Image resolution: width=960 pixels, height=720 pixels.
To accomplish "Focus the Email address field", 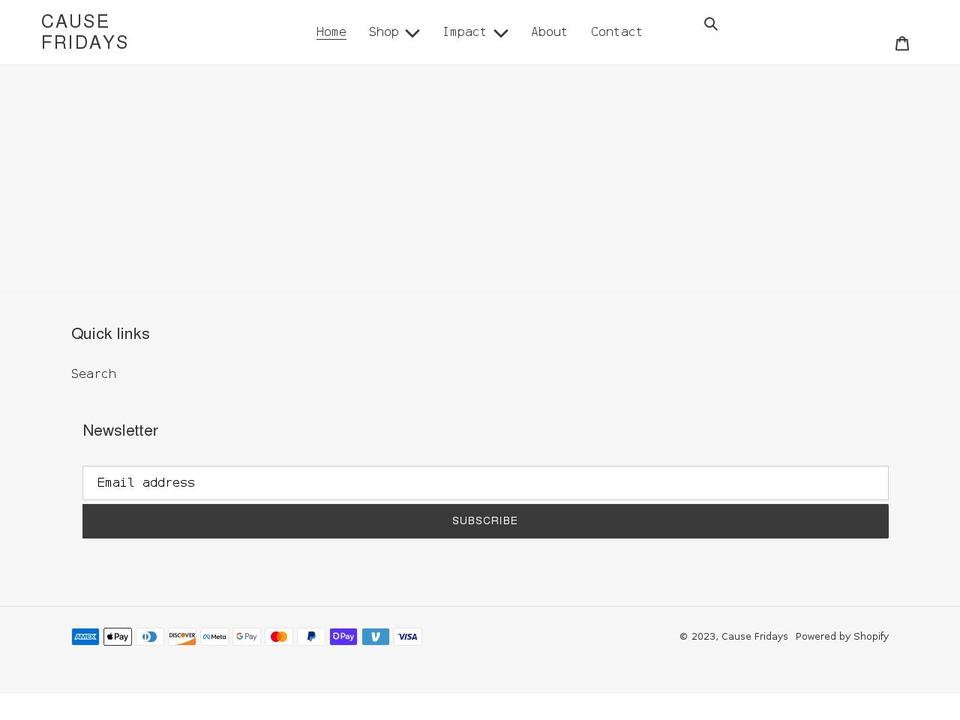I will click(486, 482).
